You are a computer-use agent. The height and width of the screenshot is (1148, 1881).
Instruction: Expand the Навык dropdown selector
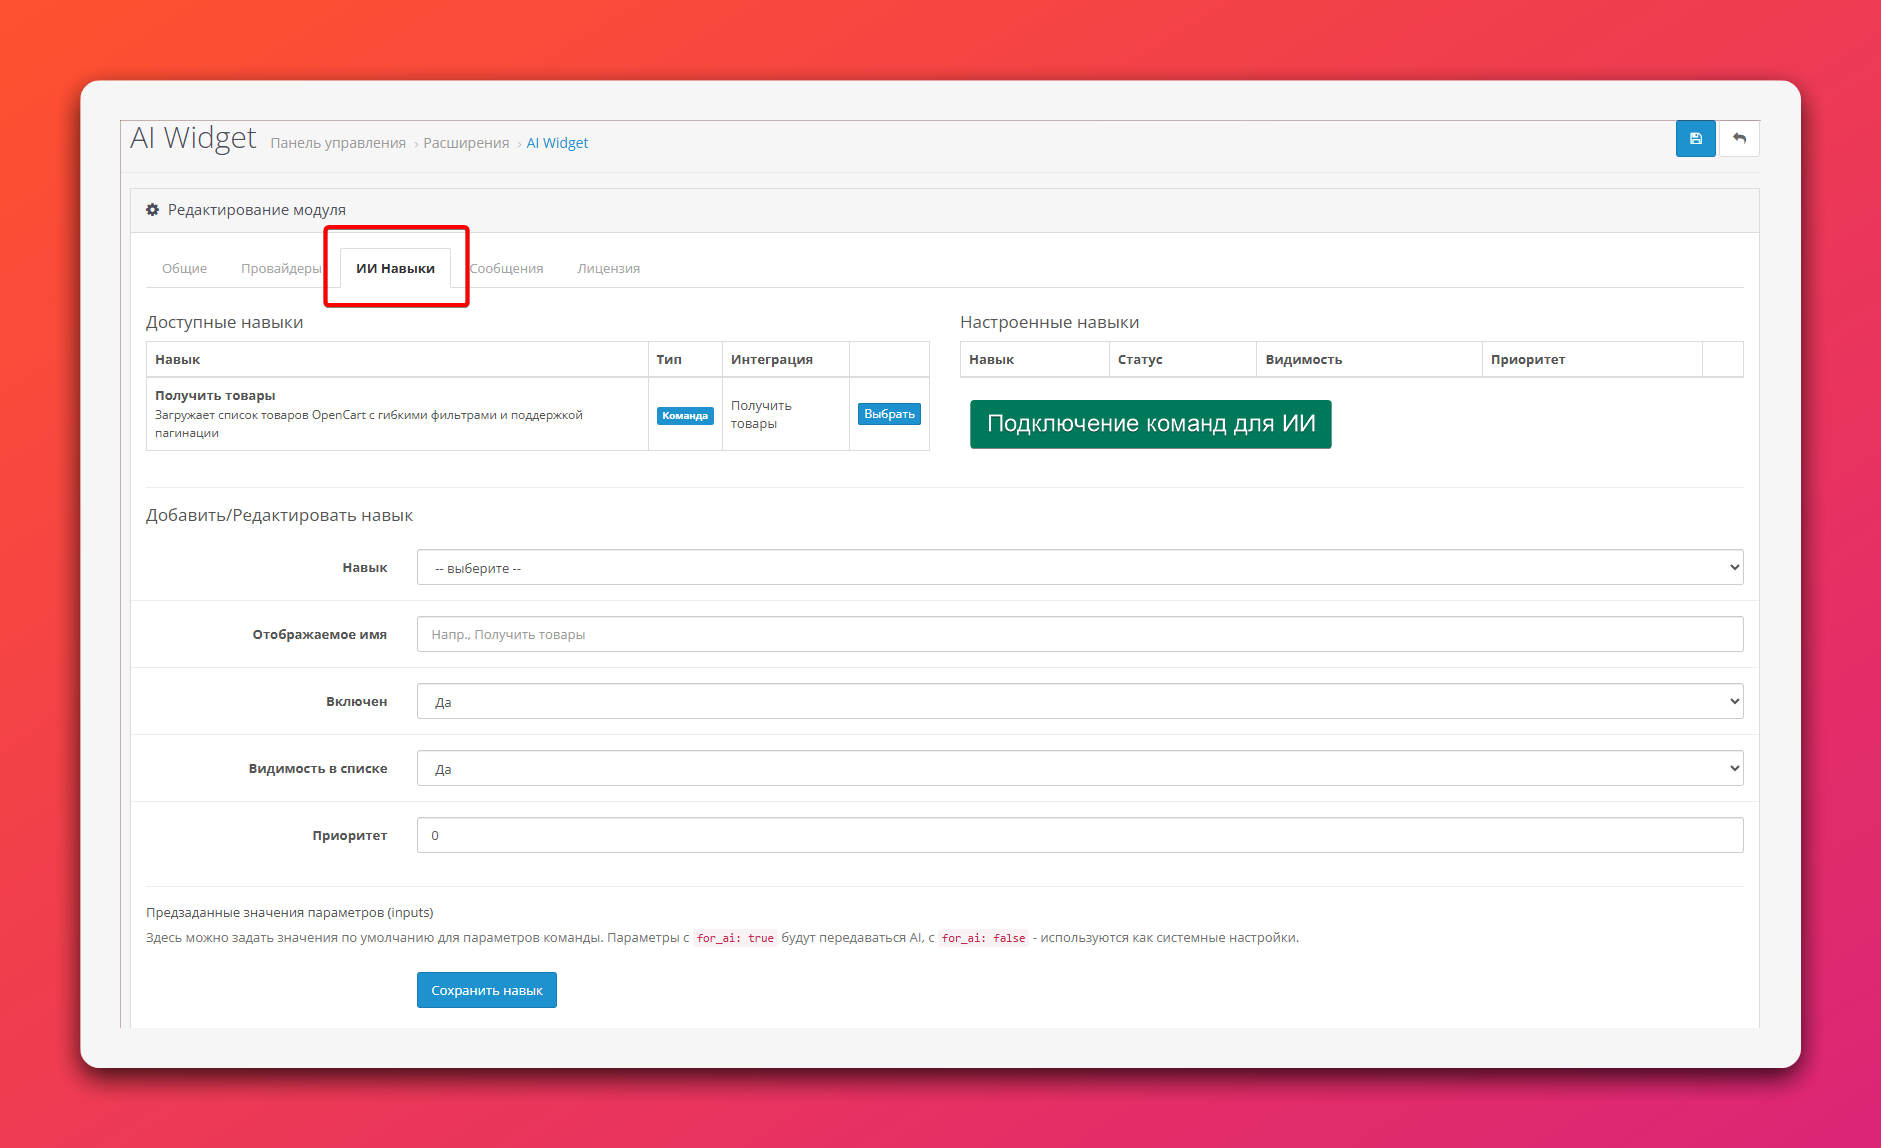[x=1079, y=568]
